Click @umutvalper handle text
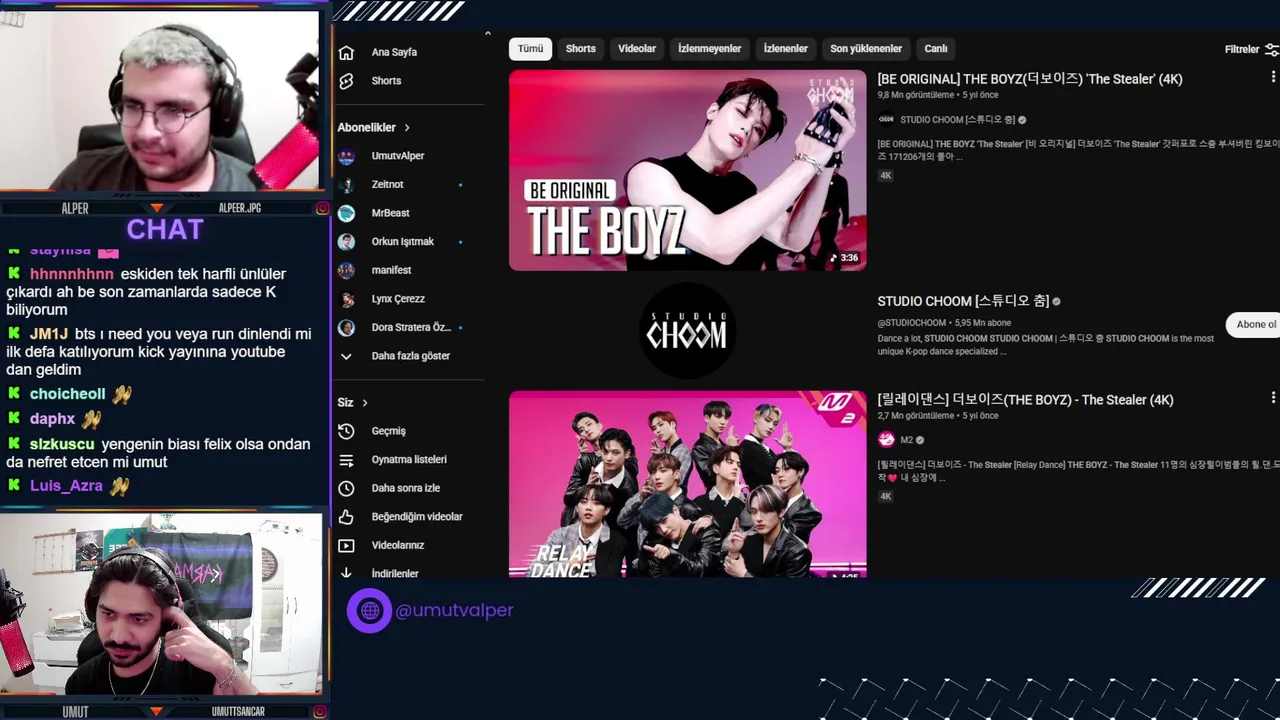Viewport: 1280px width, 720px height. click(x=454, y=610)
